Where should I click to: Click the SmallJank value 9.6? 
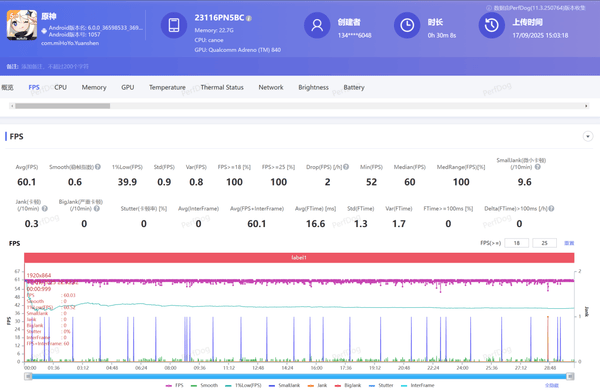pos(524,182)
